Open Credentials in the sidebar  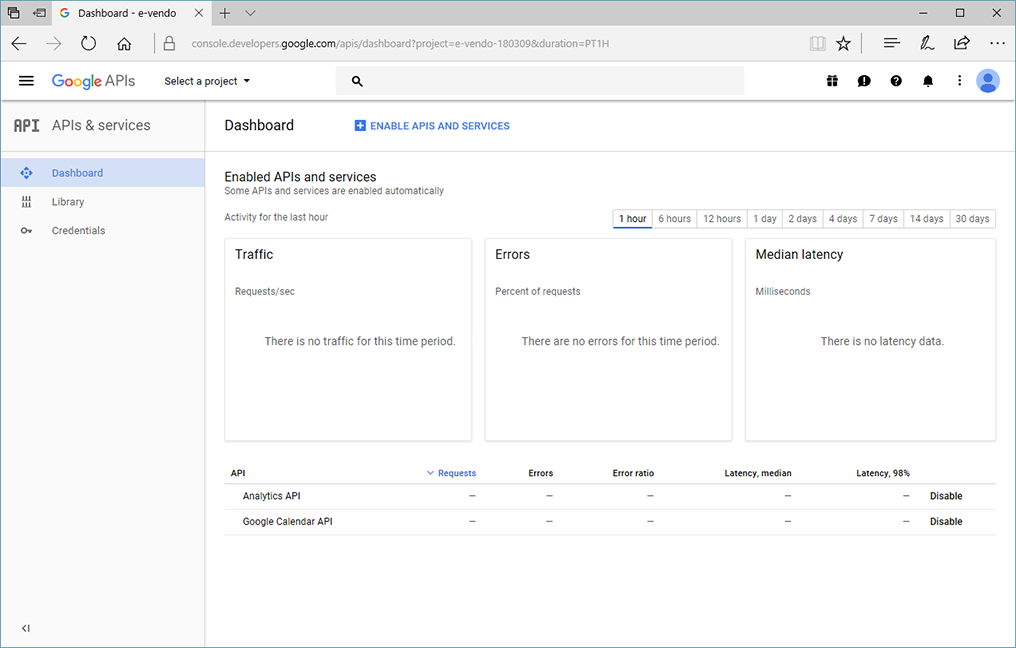[x=102, y=231]
